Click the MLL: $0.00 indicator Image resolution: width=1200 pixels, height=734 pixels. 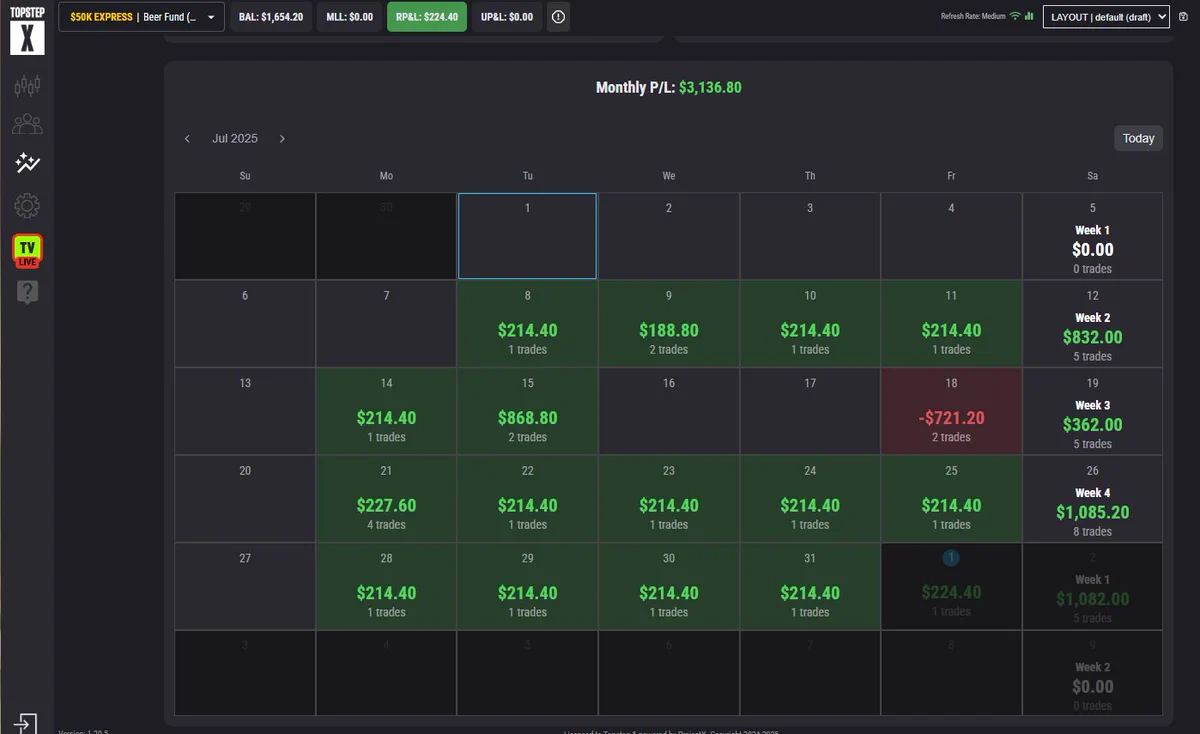[349, 17]
